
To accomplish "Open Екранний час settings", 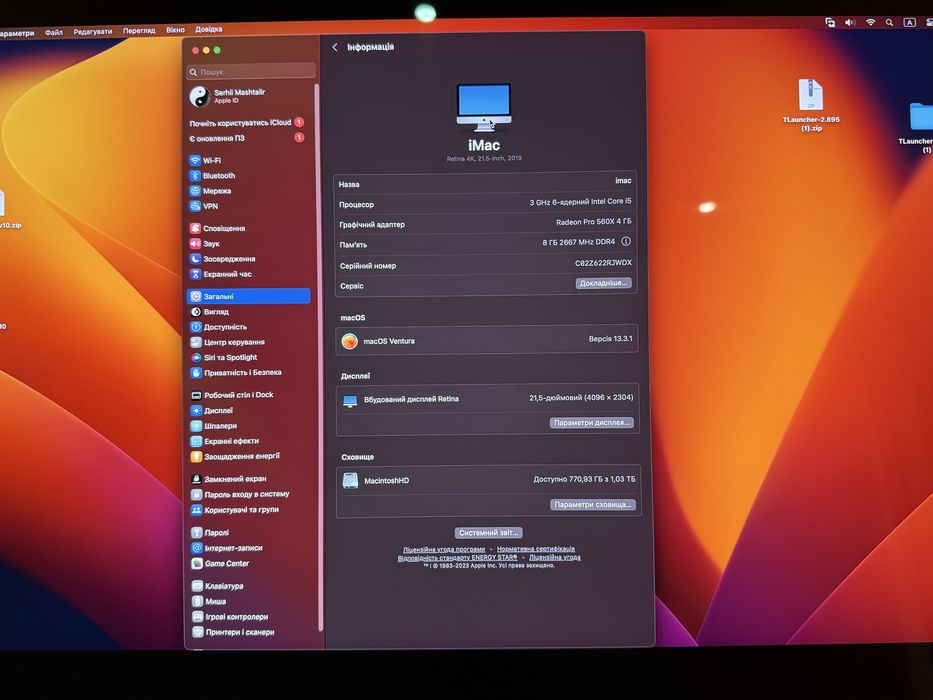I will point(221,274).
